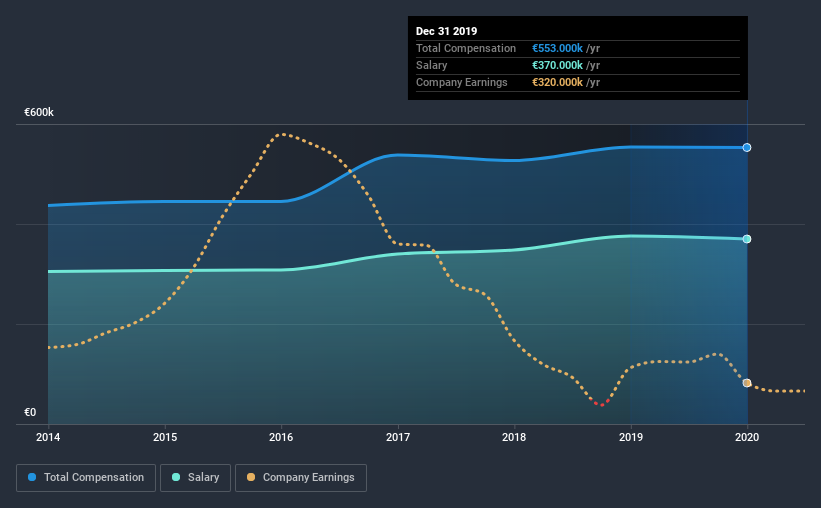821x508 pixels.
Task: Click the €600k y-axis label
Action: point(39,112)
